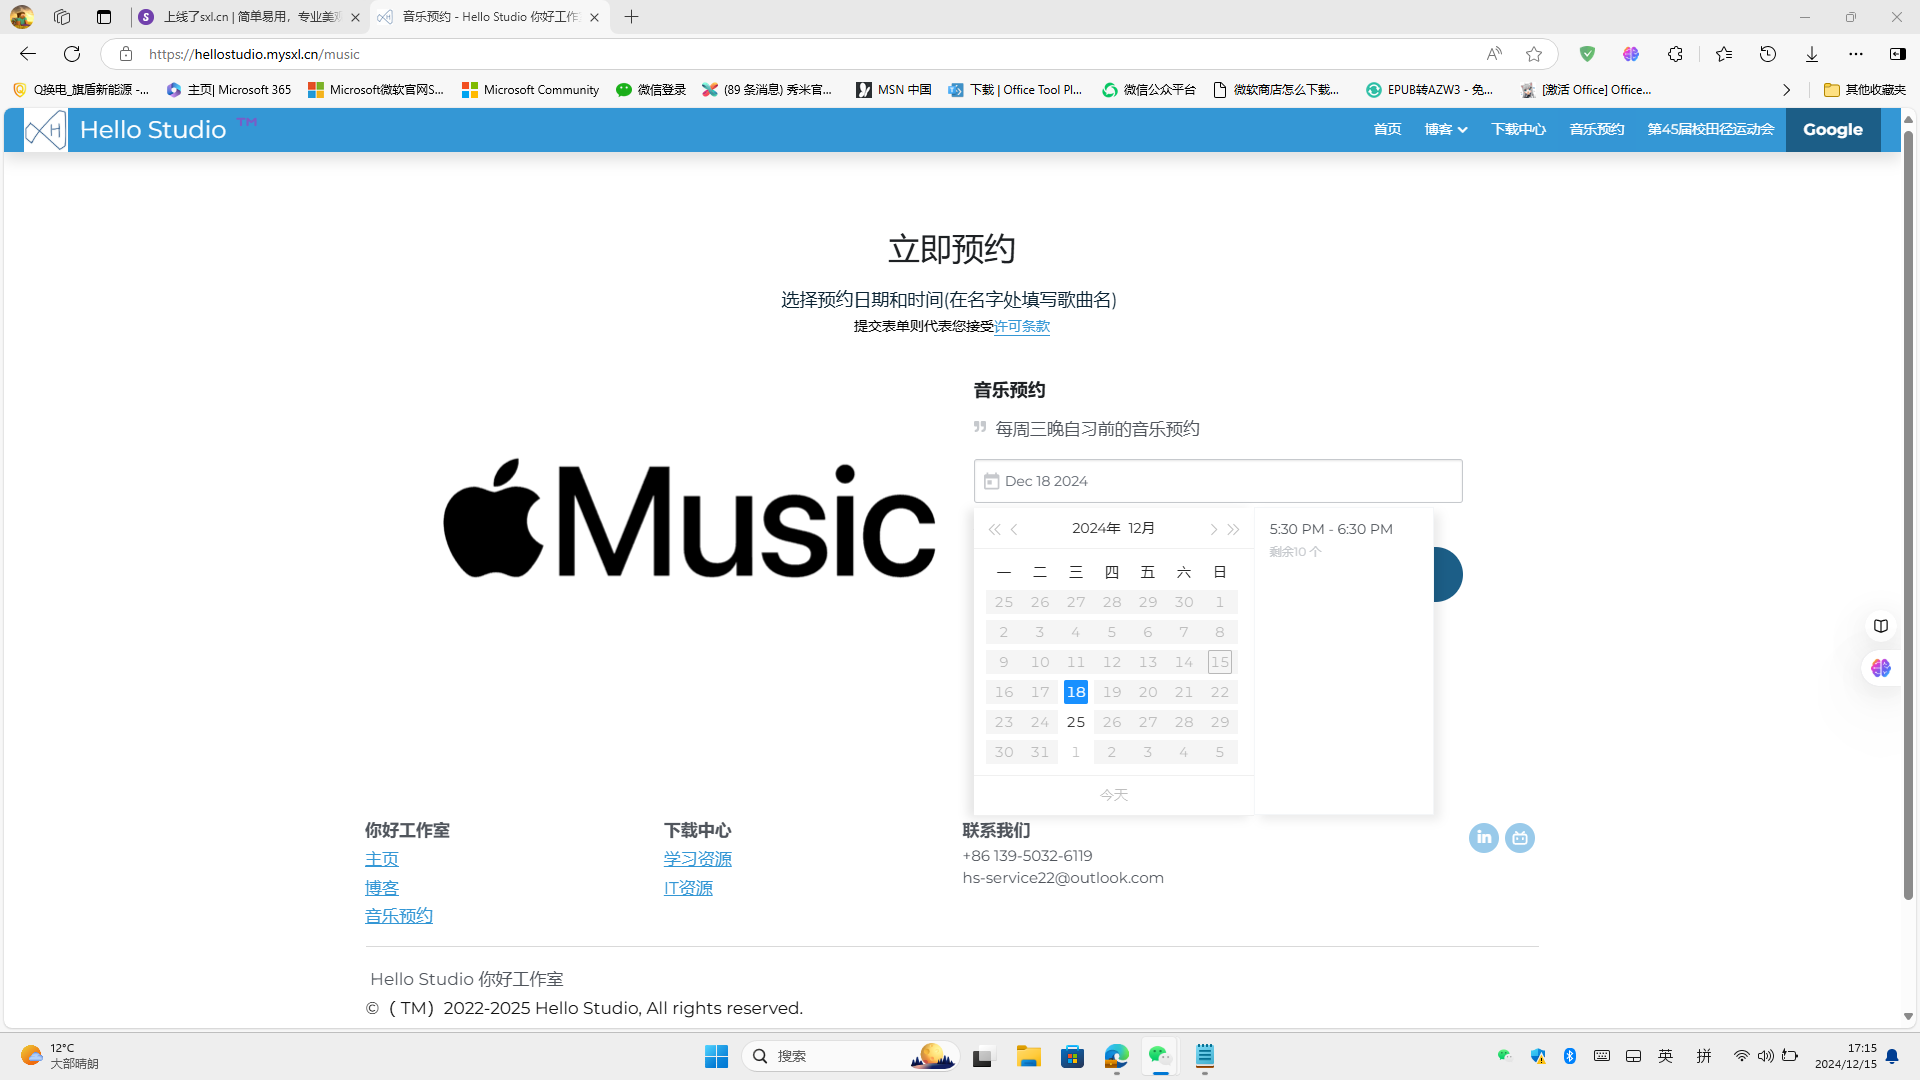Image resolution: width=1920 pixels, height=1080 pixels.
Task: Click the book icon on right edge
Action: tap(1881, 626)
